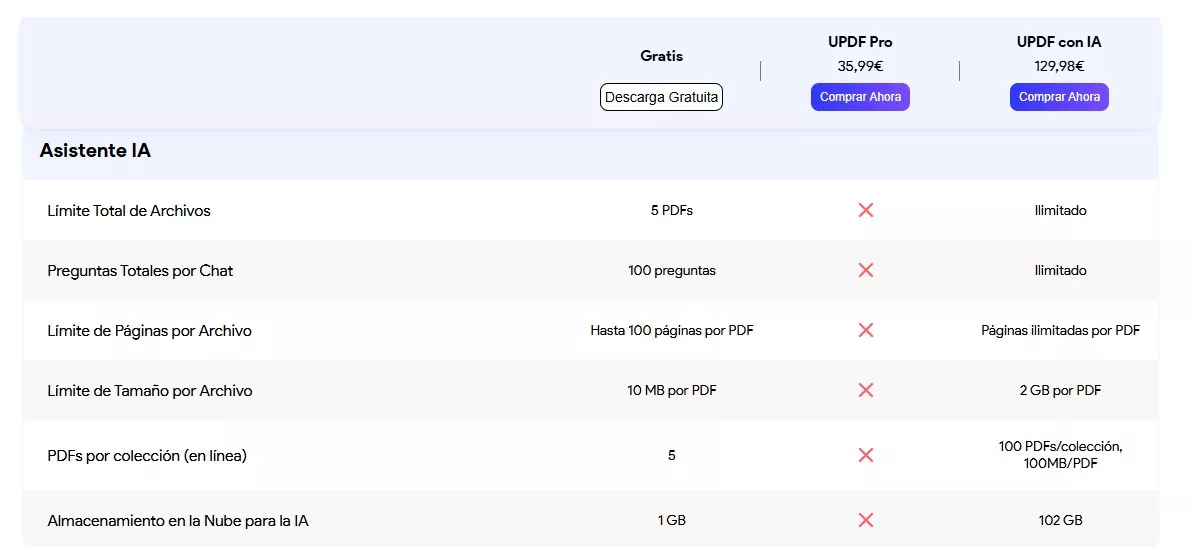1198x547 pixels.
Task: Click Ilimitado in Límite Total de Archivos row
Action: [x=1060, y=210]
